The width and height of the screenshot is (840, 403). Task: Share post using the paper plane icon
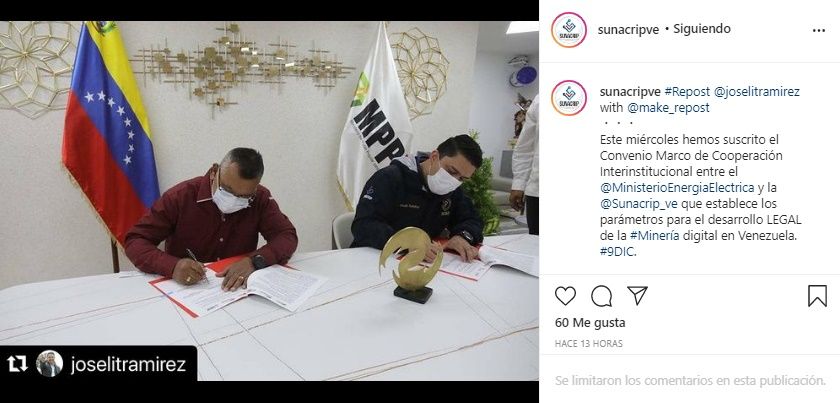[x=638, y=295]
